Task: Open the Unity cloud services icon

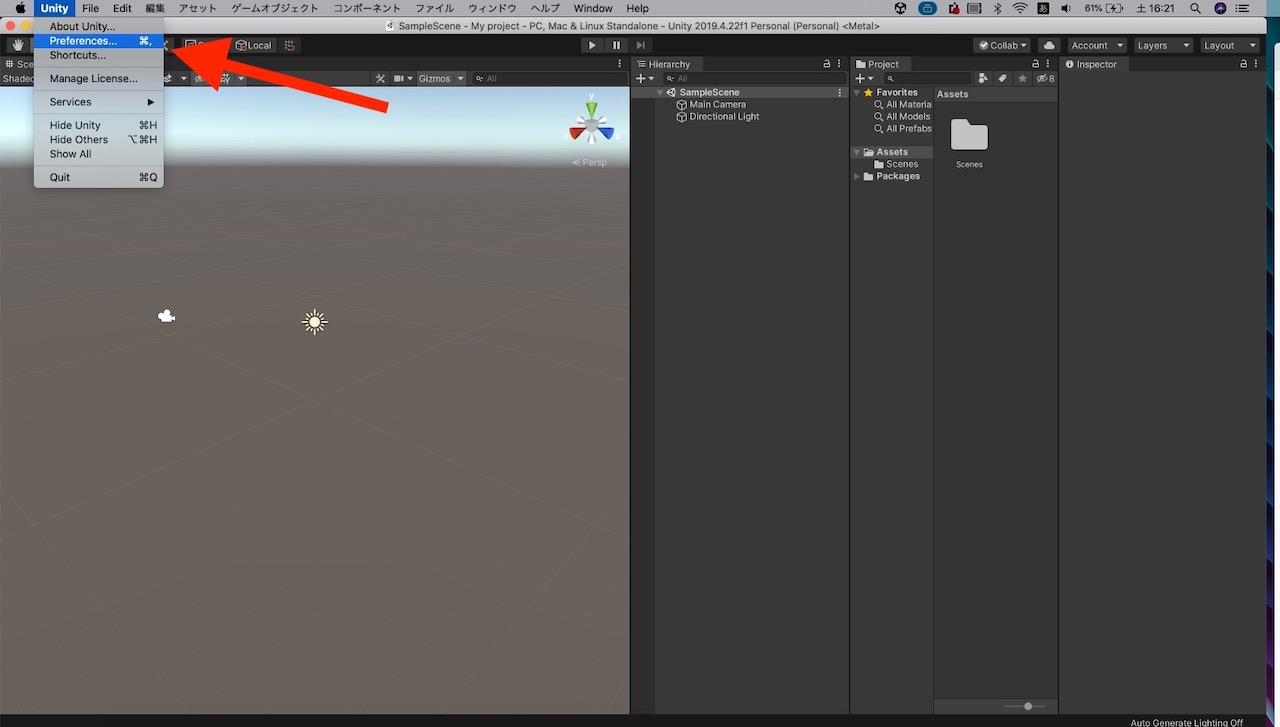Action: click(x=1048, y=45)
